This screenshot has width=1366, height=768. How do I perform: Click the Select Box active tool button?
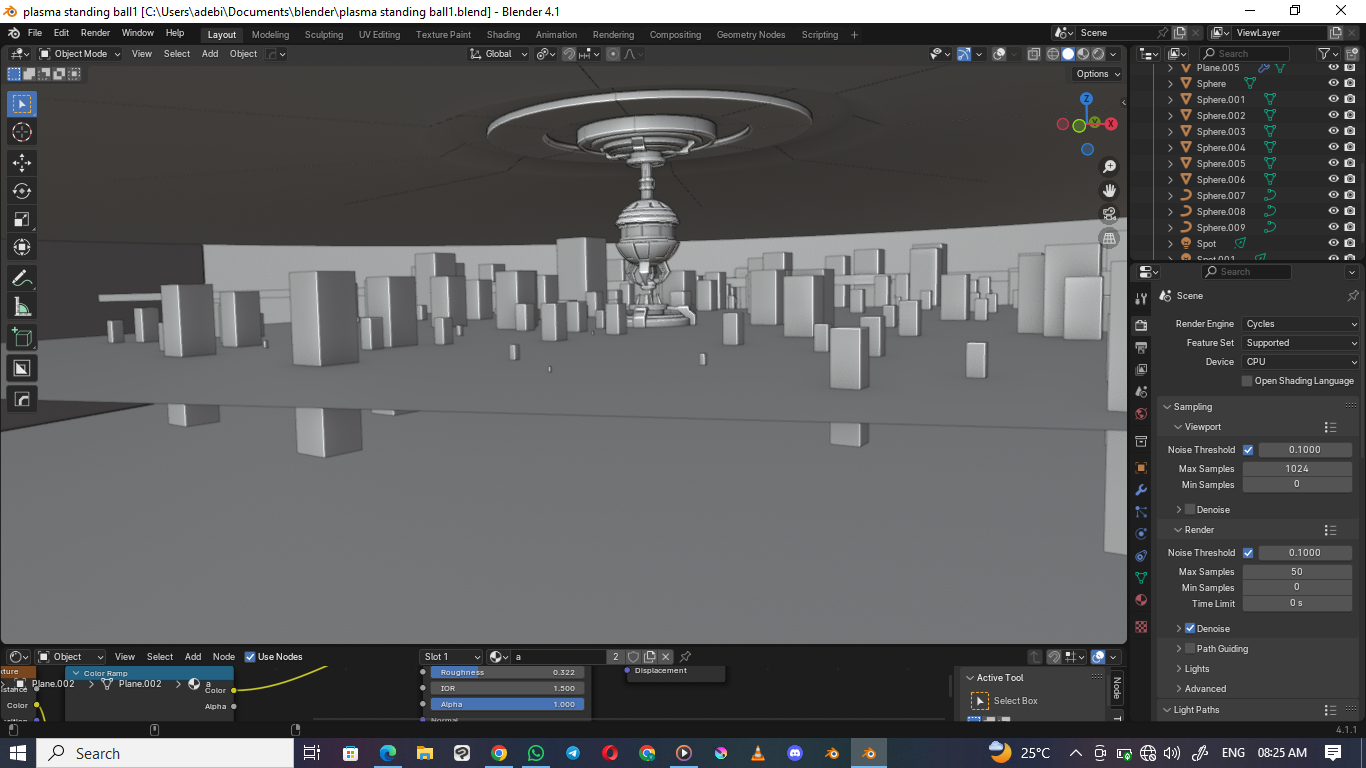(x=980, y=701)
